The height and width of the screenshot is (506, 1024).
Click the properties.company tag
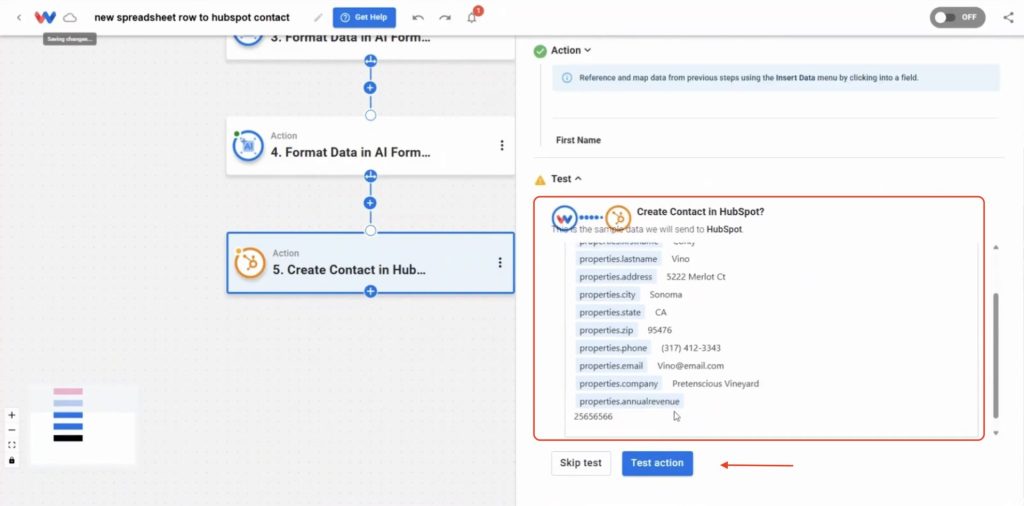click(618, 384)
